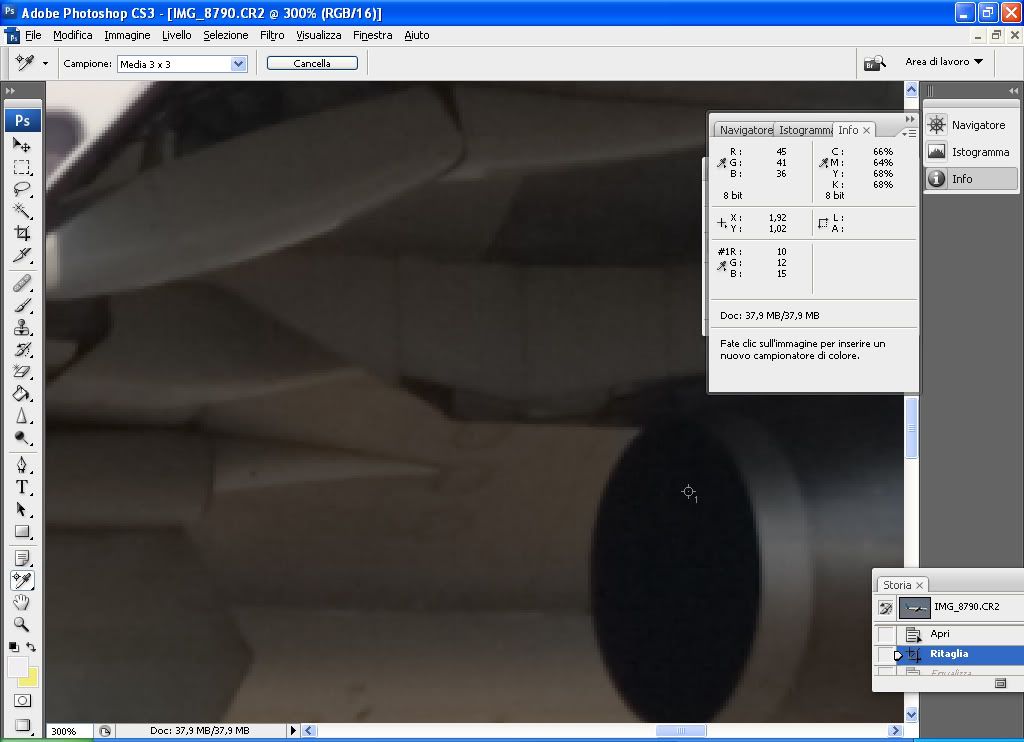Toggle history brush source box for Ritaglia

point(886,655)
